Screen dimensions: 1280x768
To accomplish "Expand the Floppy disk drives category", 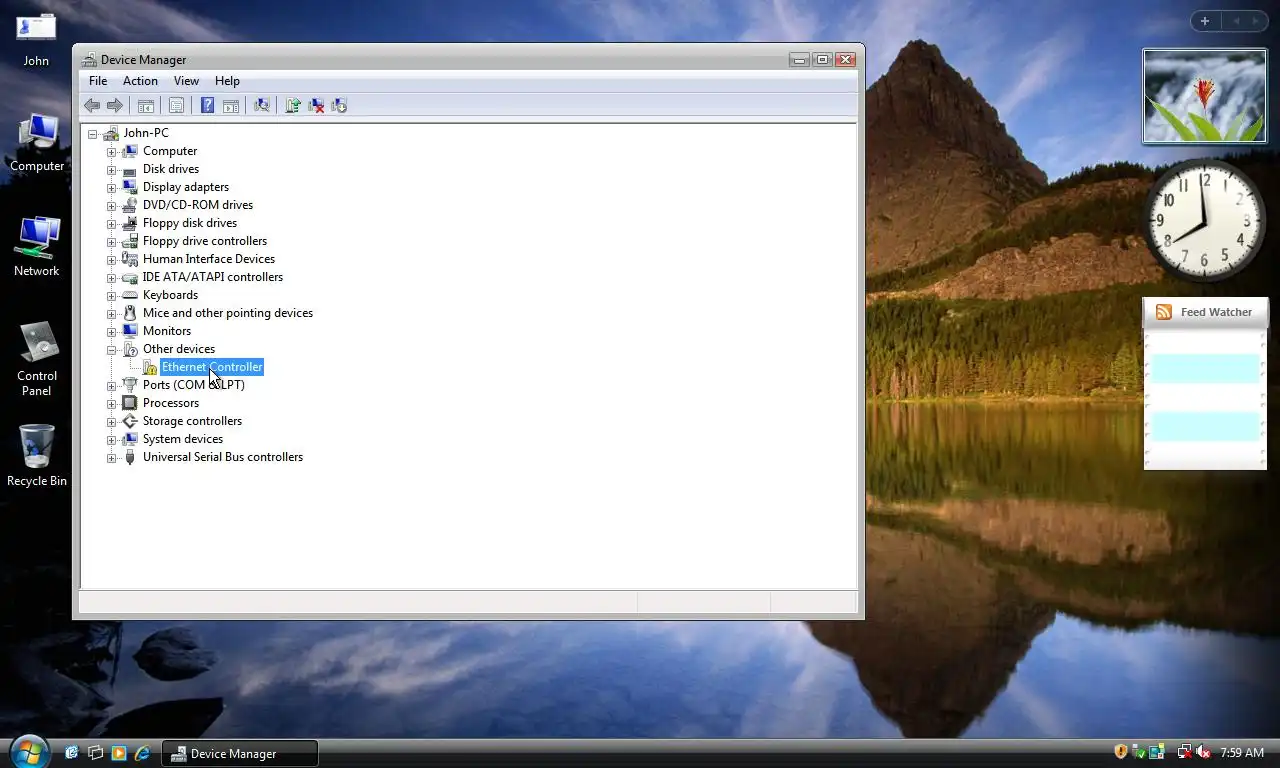I will coord(112,223).
